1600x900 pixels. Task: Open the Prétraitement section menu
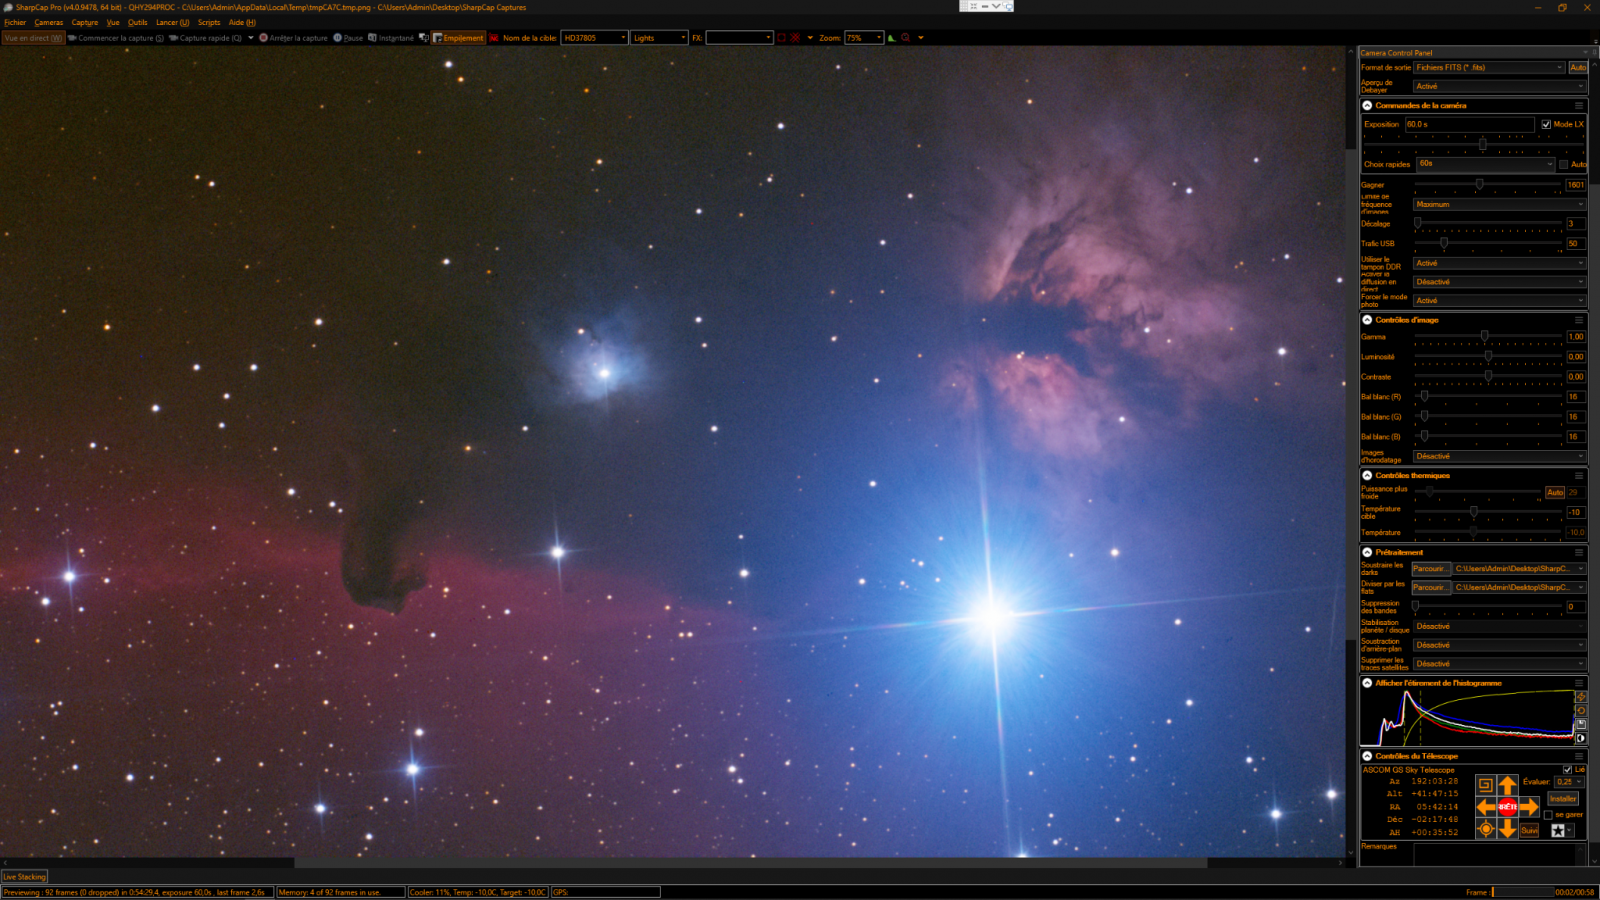click(x=1579, y=552)
